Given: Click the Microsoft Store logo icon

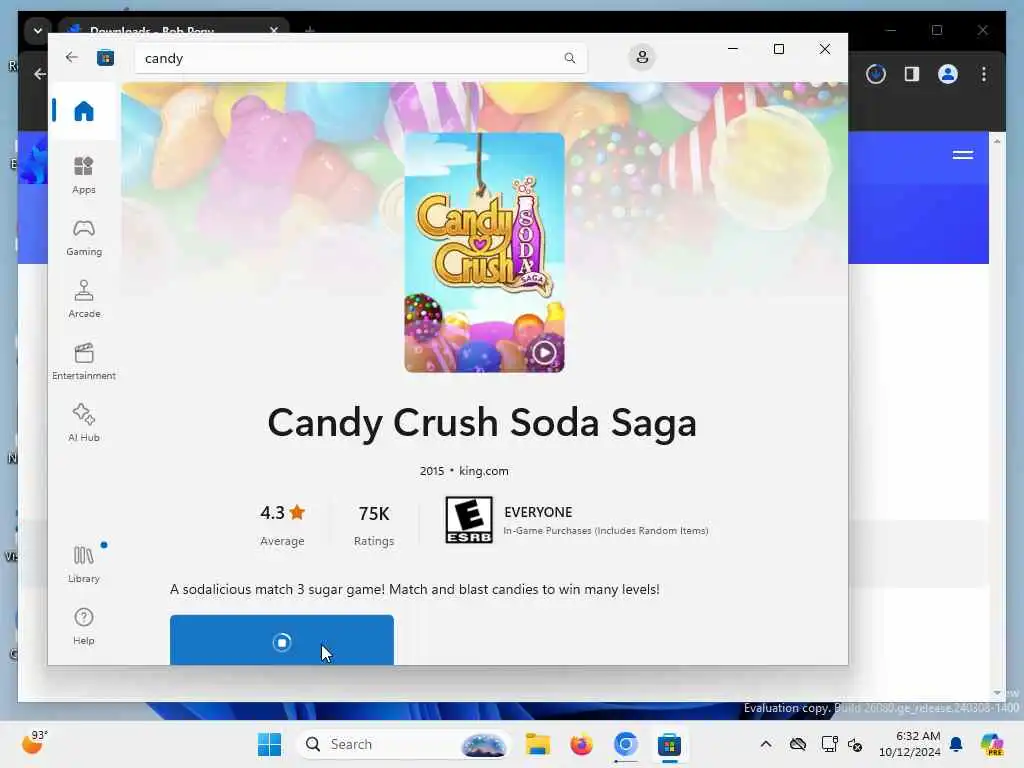Looking at the screenshot, I should point(105,58).
